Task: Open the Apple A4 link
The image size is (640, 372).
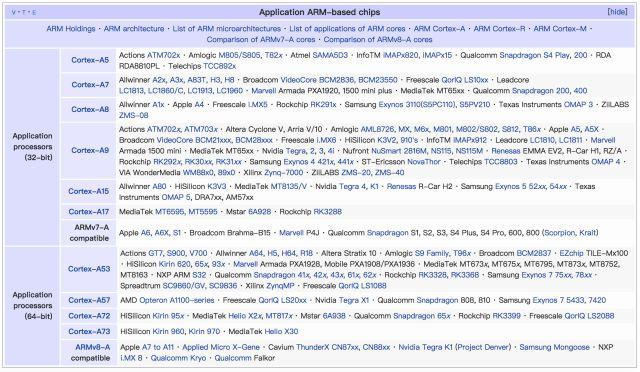Action: (x=199, y=105)
